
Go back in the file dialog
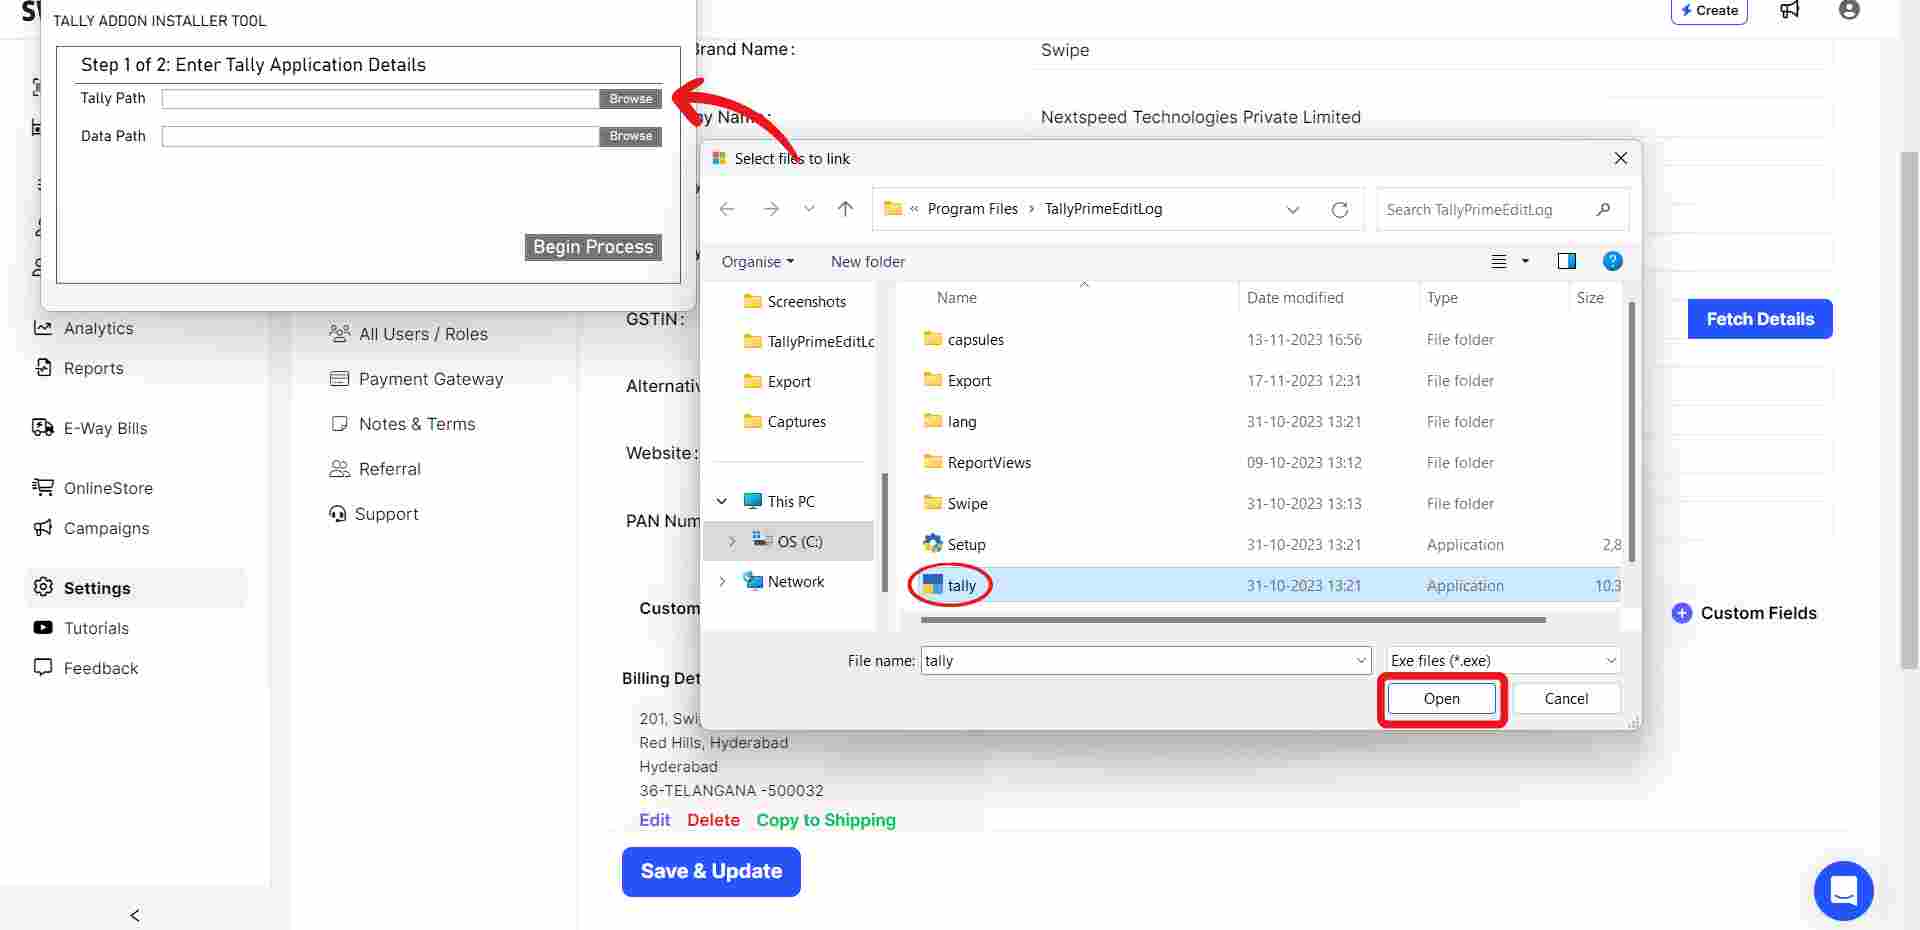[727, 209]
